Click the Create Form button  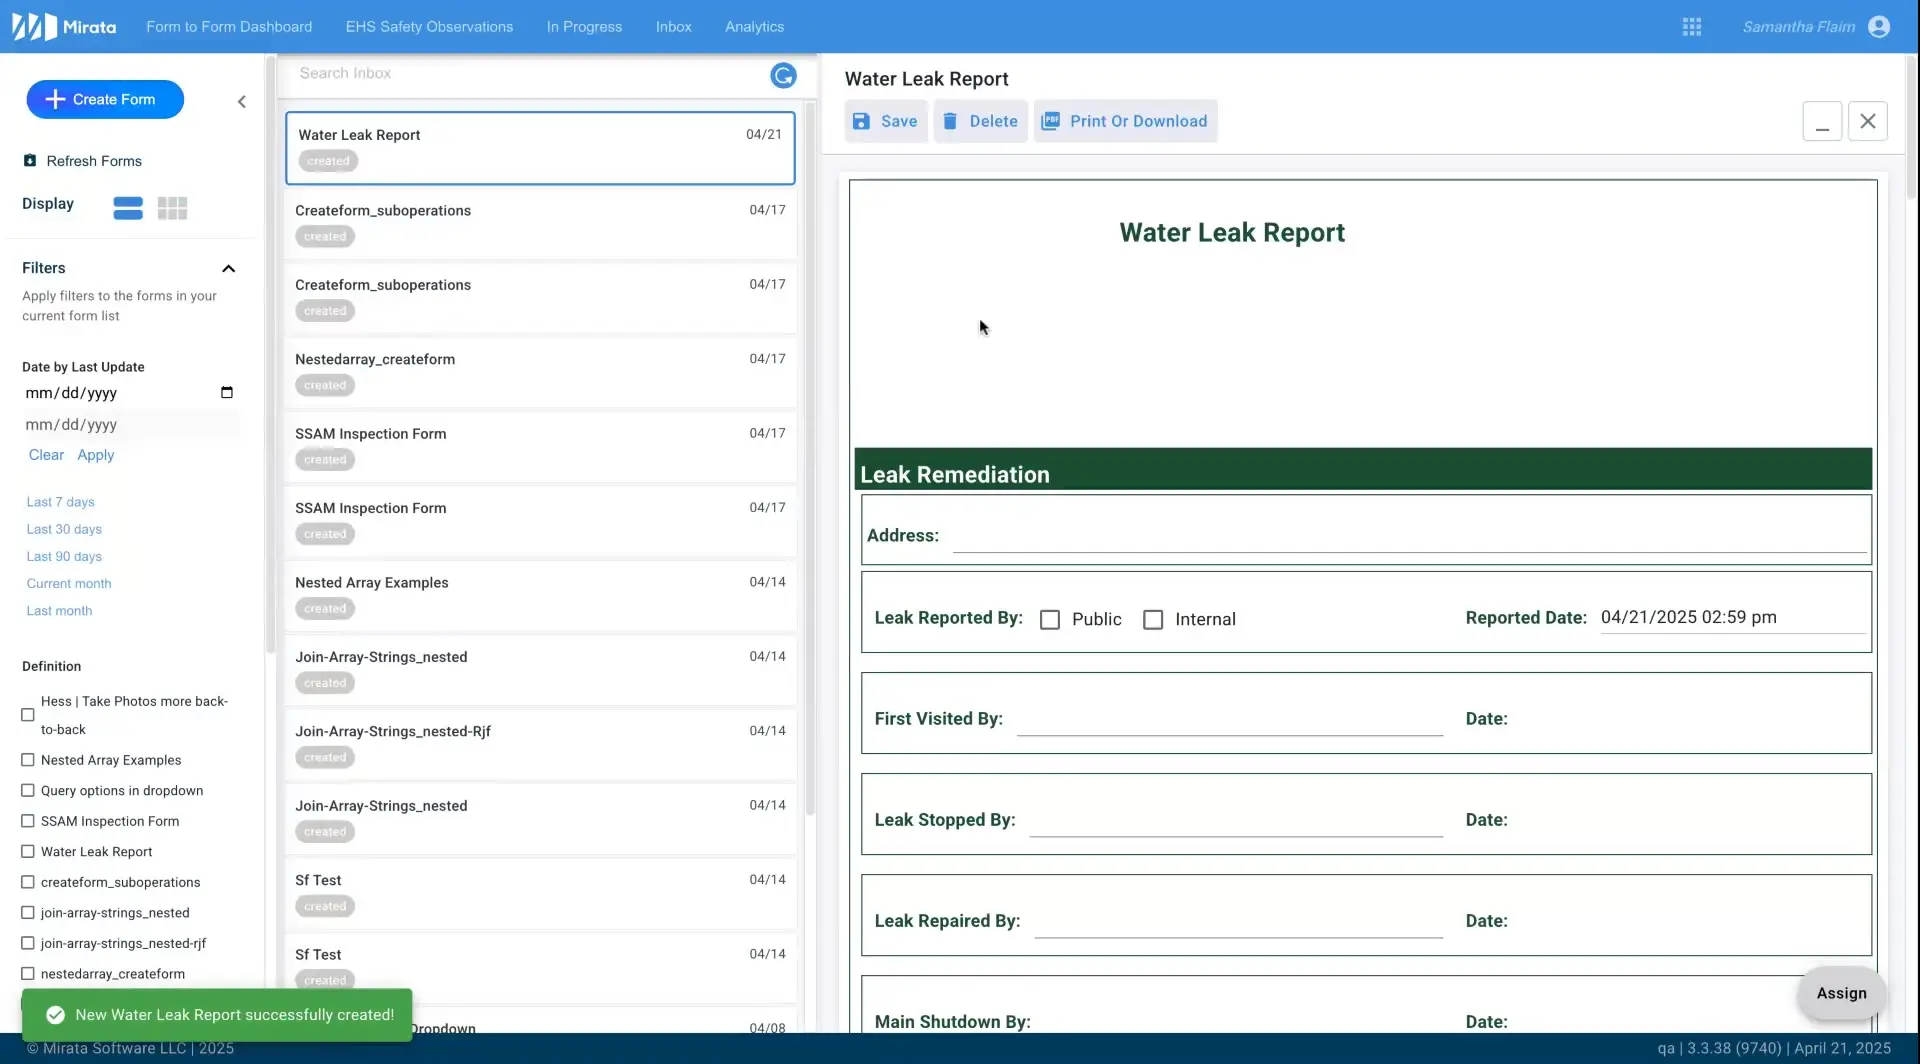[104, 99]
